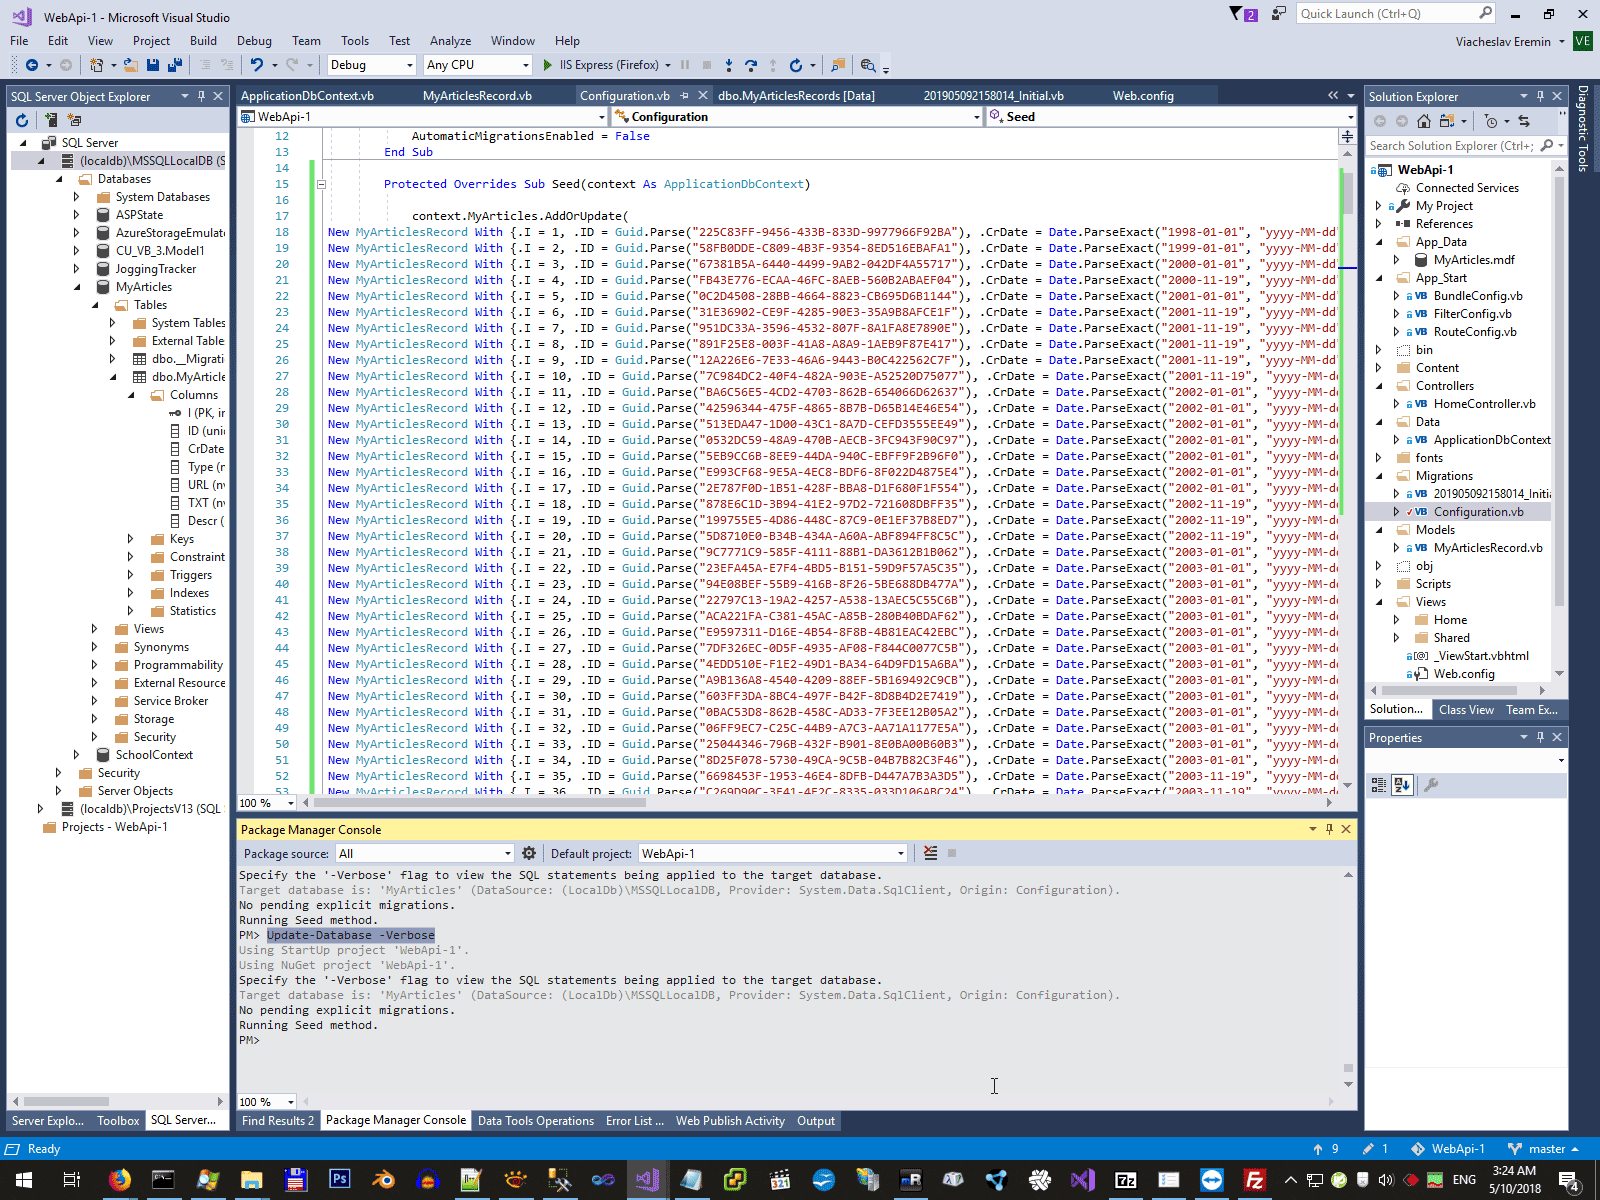Open FileZilla from the taskbar
Viewport: 1600px width, 1200px height.
(x=1255, y=1180)
